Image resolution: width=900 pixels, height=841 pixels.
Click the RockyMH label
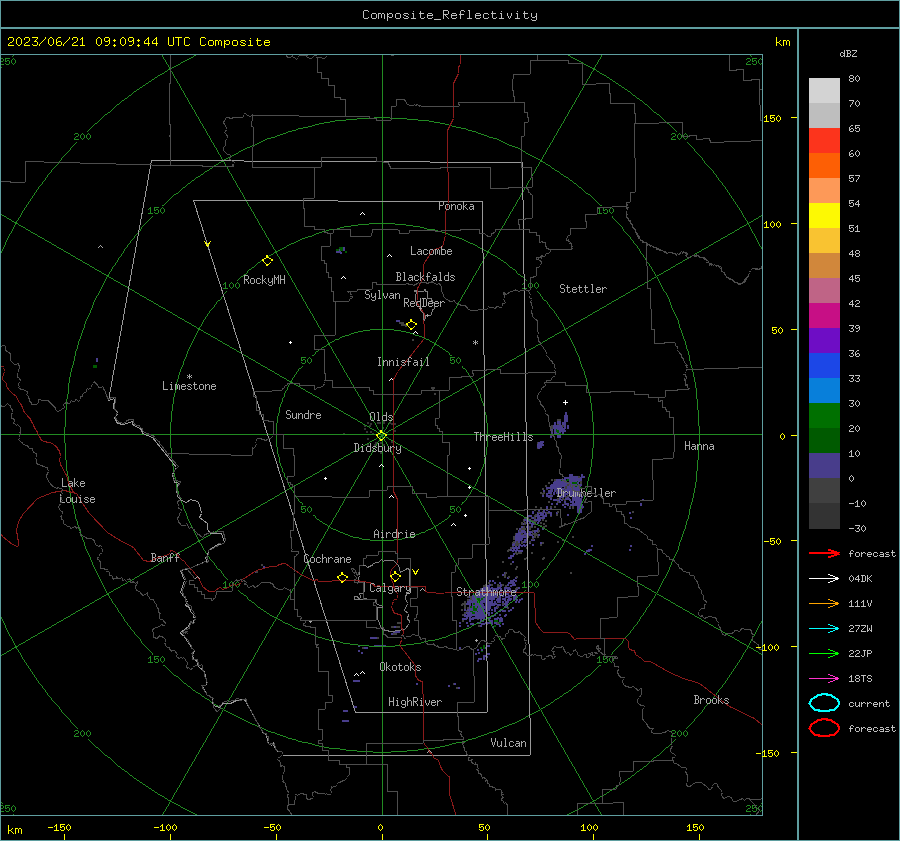pyautogui.click(x=264, y=280)
